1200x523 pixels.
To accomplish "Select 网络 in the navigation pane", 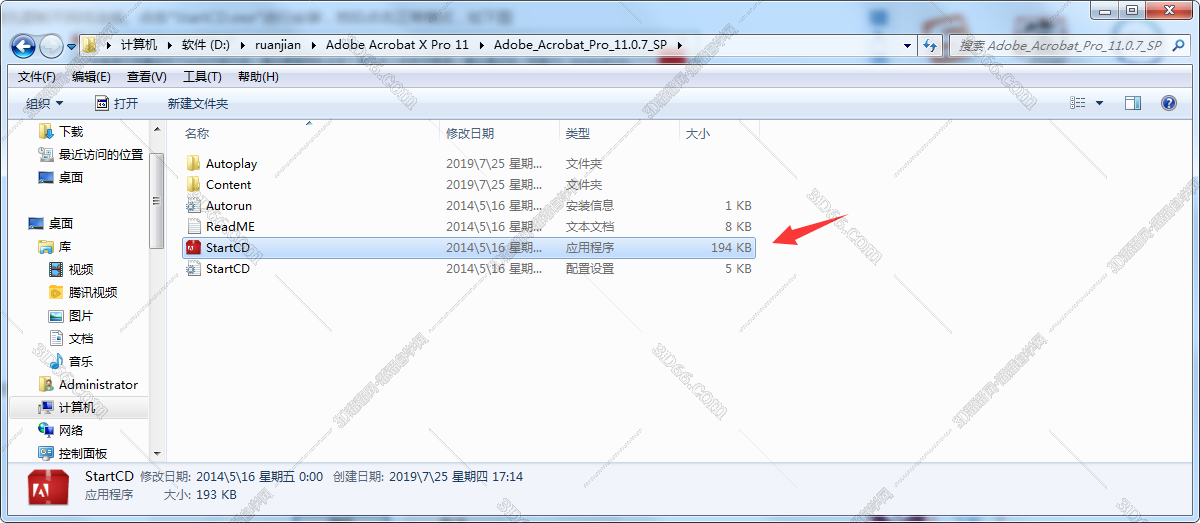I will pyautogui.click(x=71, y=430).
